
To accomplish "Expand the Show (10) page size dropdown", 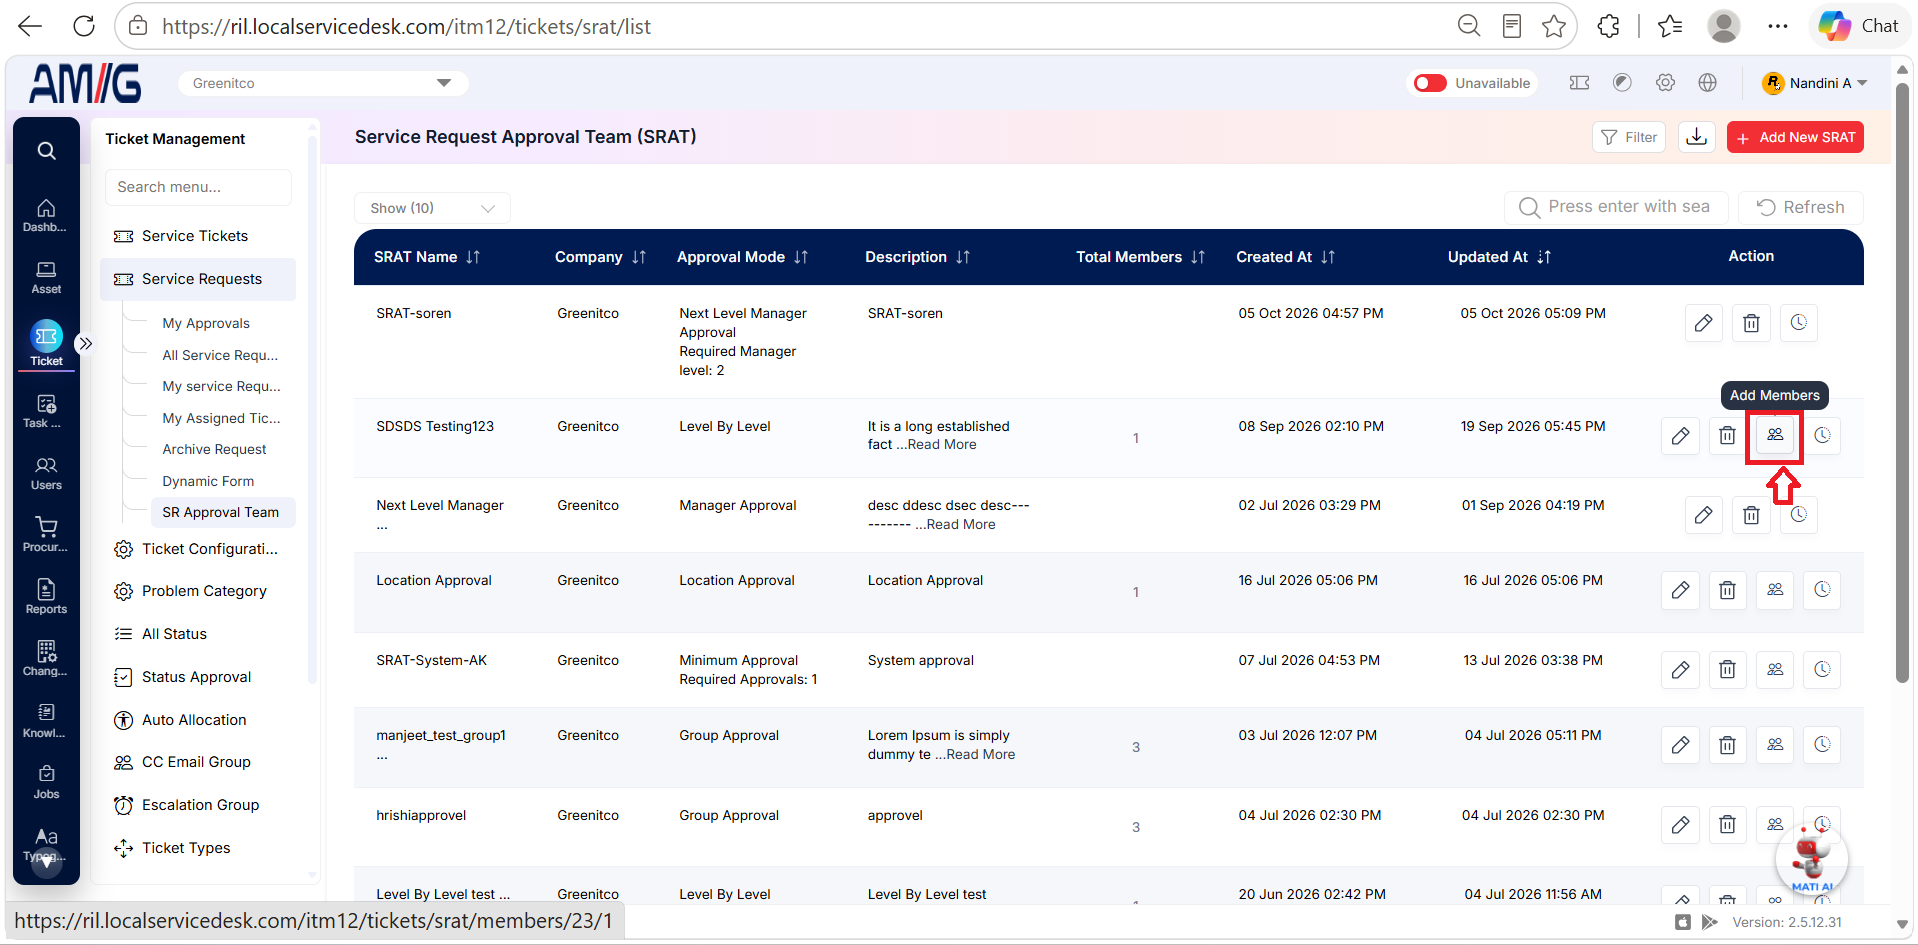I will [x=432, y=208].
